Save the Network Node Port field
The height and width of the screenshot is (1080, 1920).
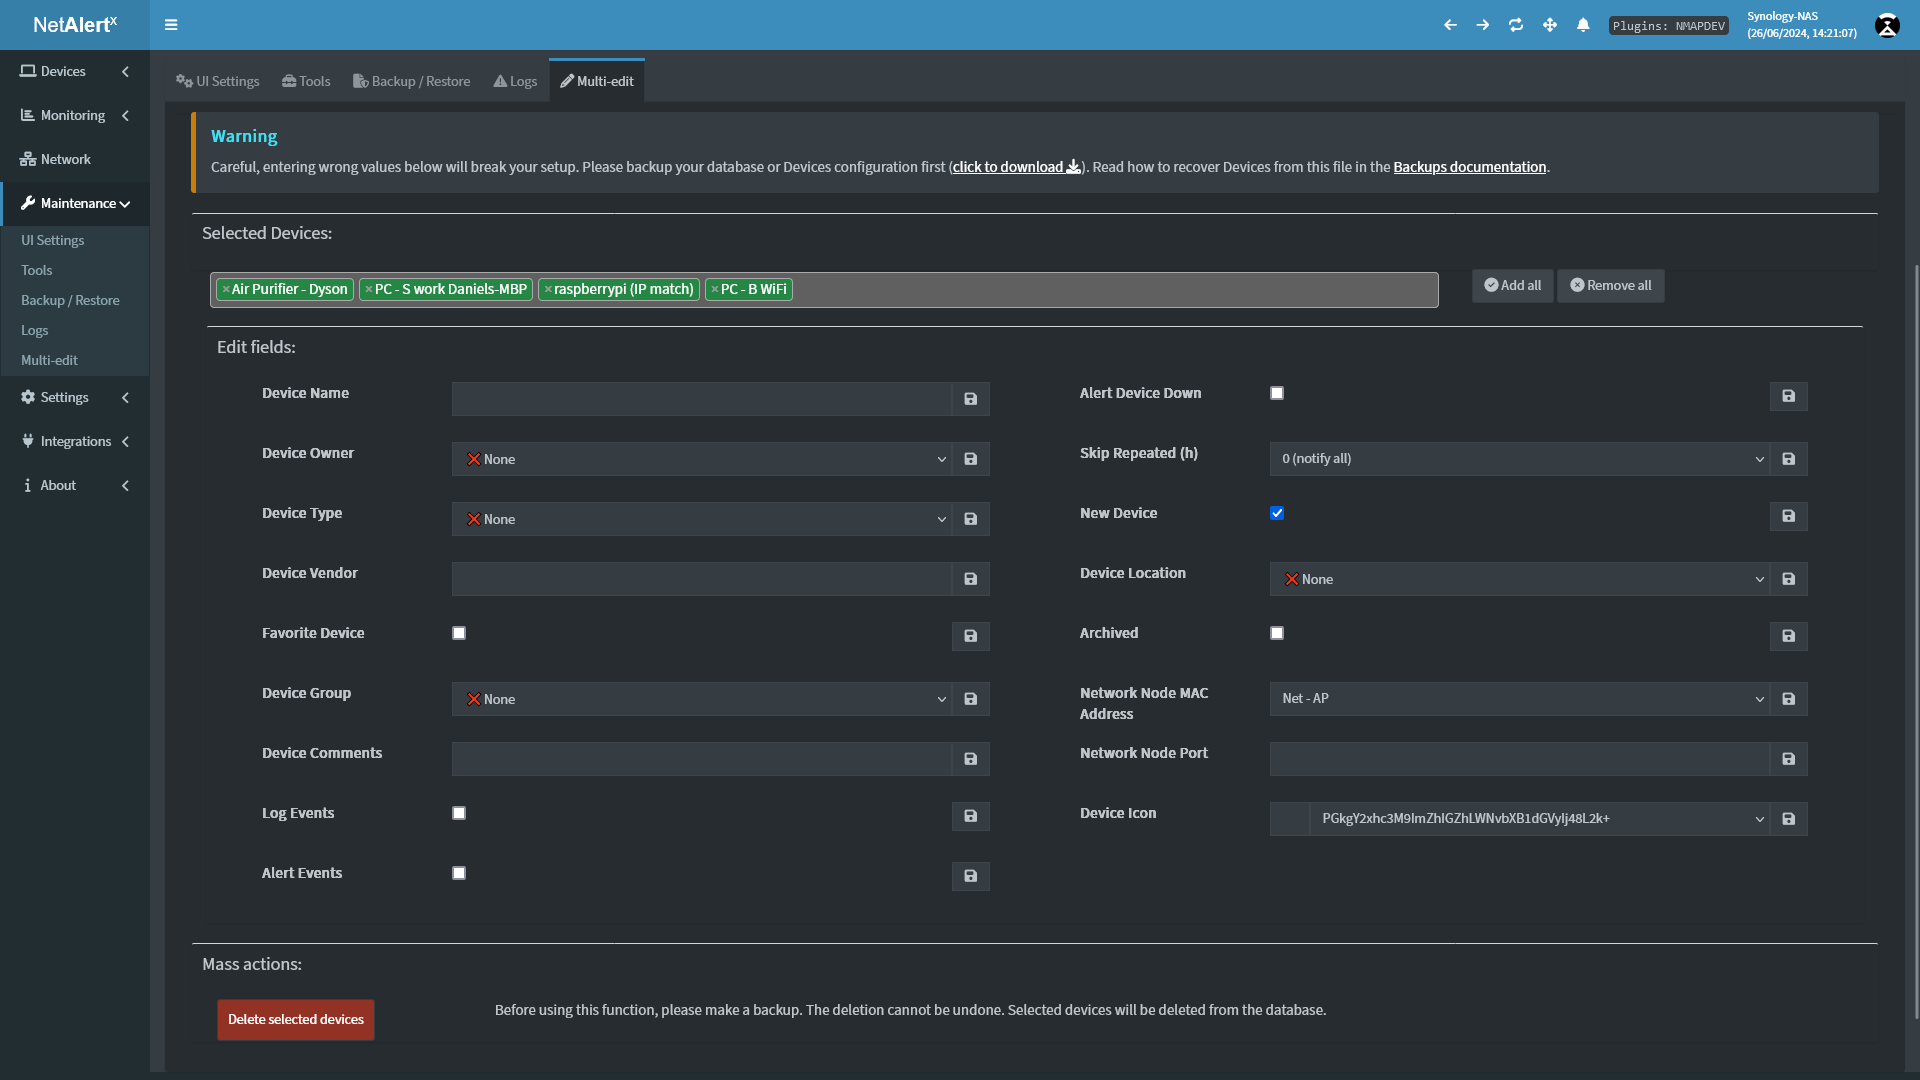tap(1788, 759)
